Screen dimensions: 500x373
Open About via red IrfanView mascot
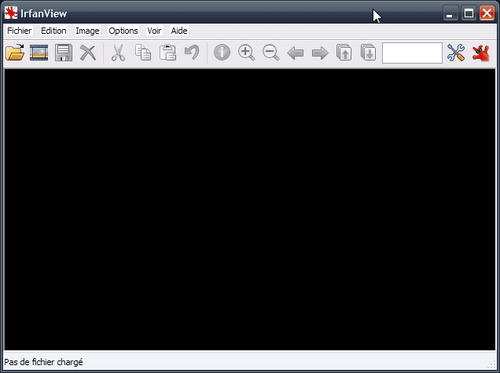pyautogui.click(x=481, y=53)
